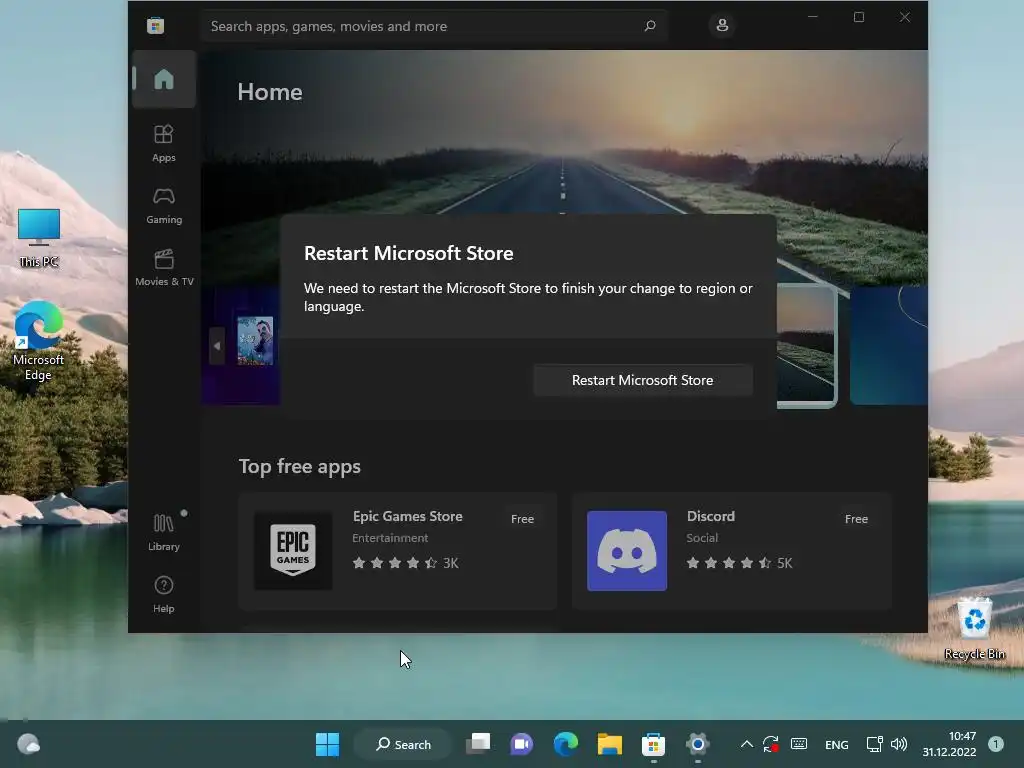Click the carousel previous arrow
This screenshot has width=1024, height=768.
(x=217, y=345)
